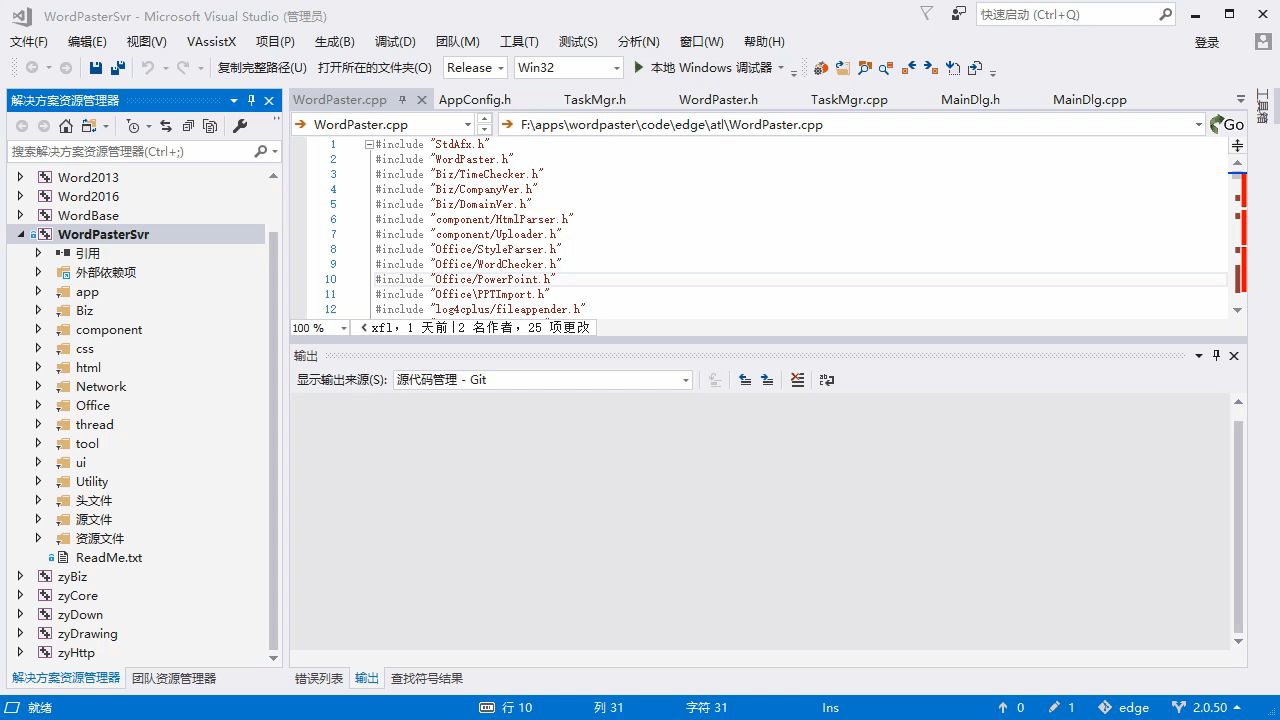The width and height of the screenshot is (1280, 720).
Task: Click the VAssistX Go button
Action: coord(1226,125)
